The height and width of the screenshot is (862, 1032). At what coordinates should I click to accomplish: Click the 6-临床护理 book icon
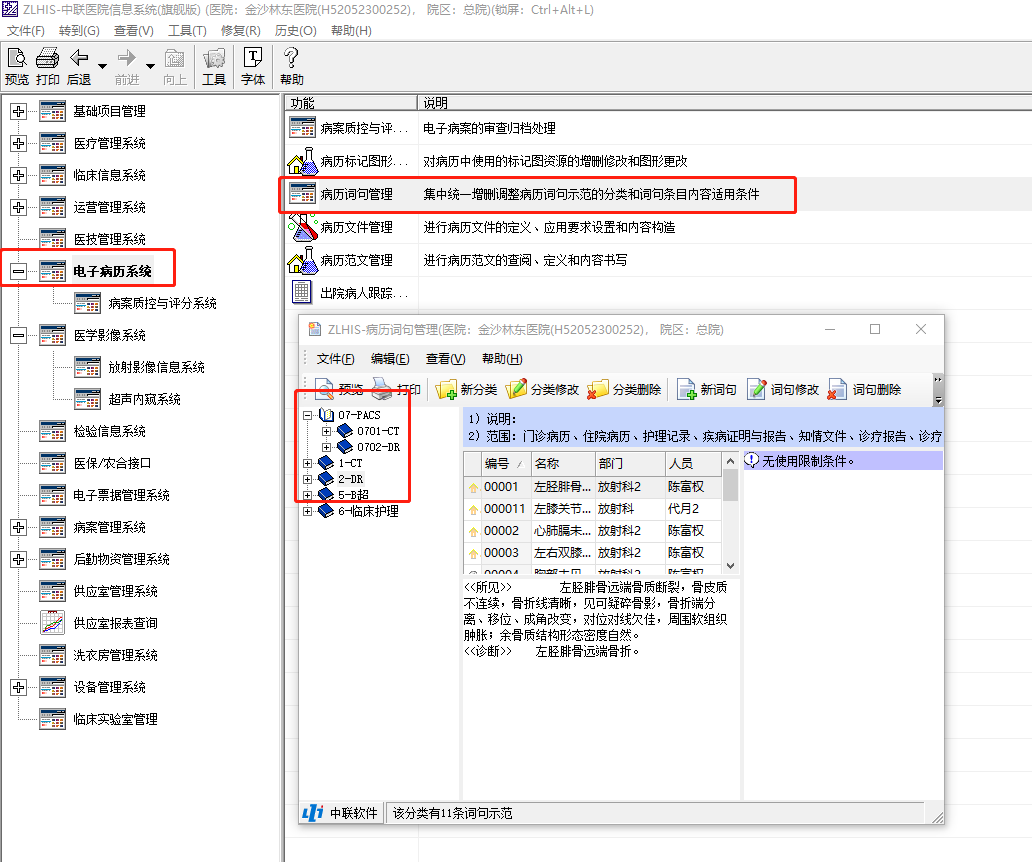(x=326, y=511)
